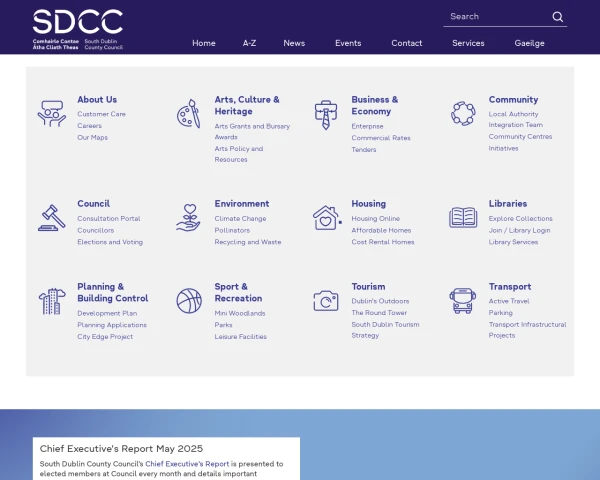The image size is (600, 480).
Task: Select the Contact menu item
Action: 406,43
